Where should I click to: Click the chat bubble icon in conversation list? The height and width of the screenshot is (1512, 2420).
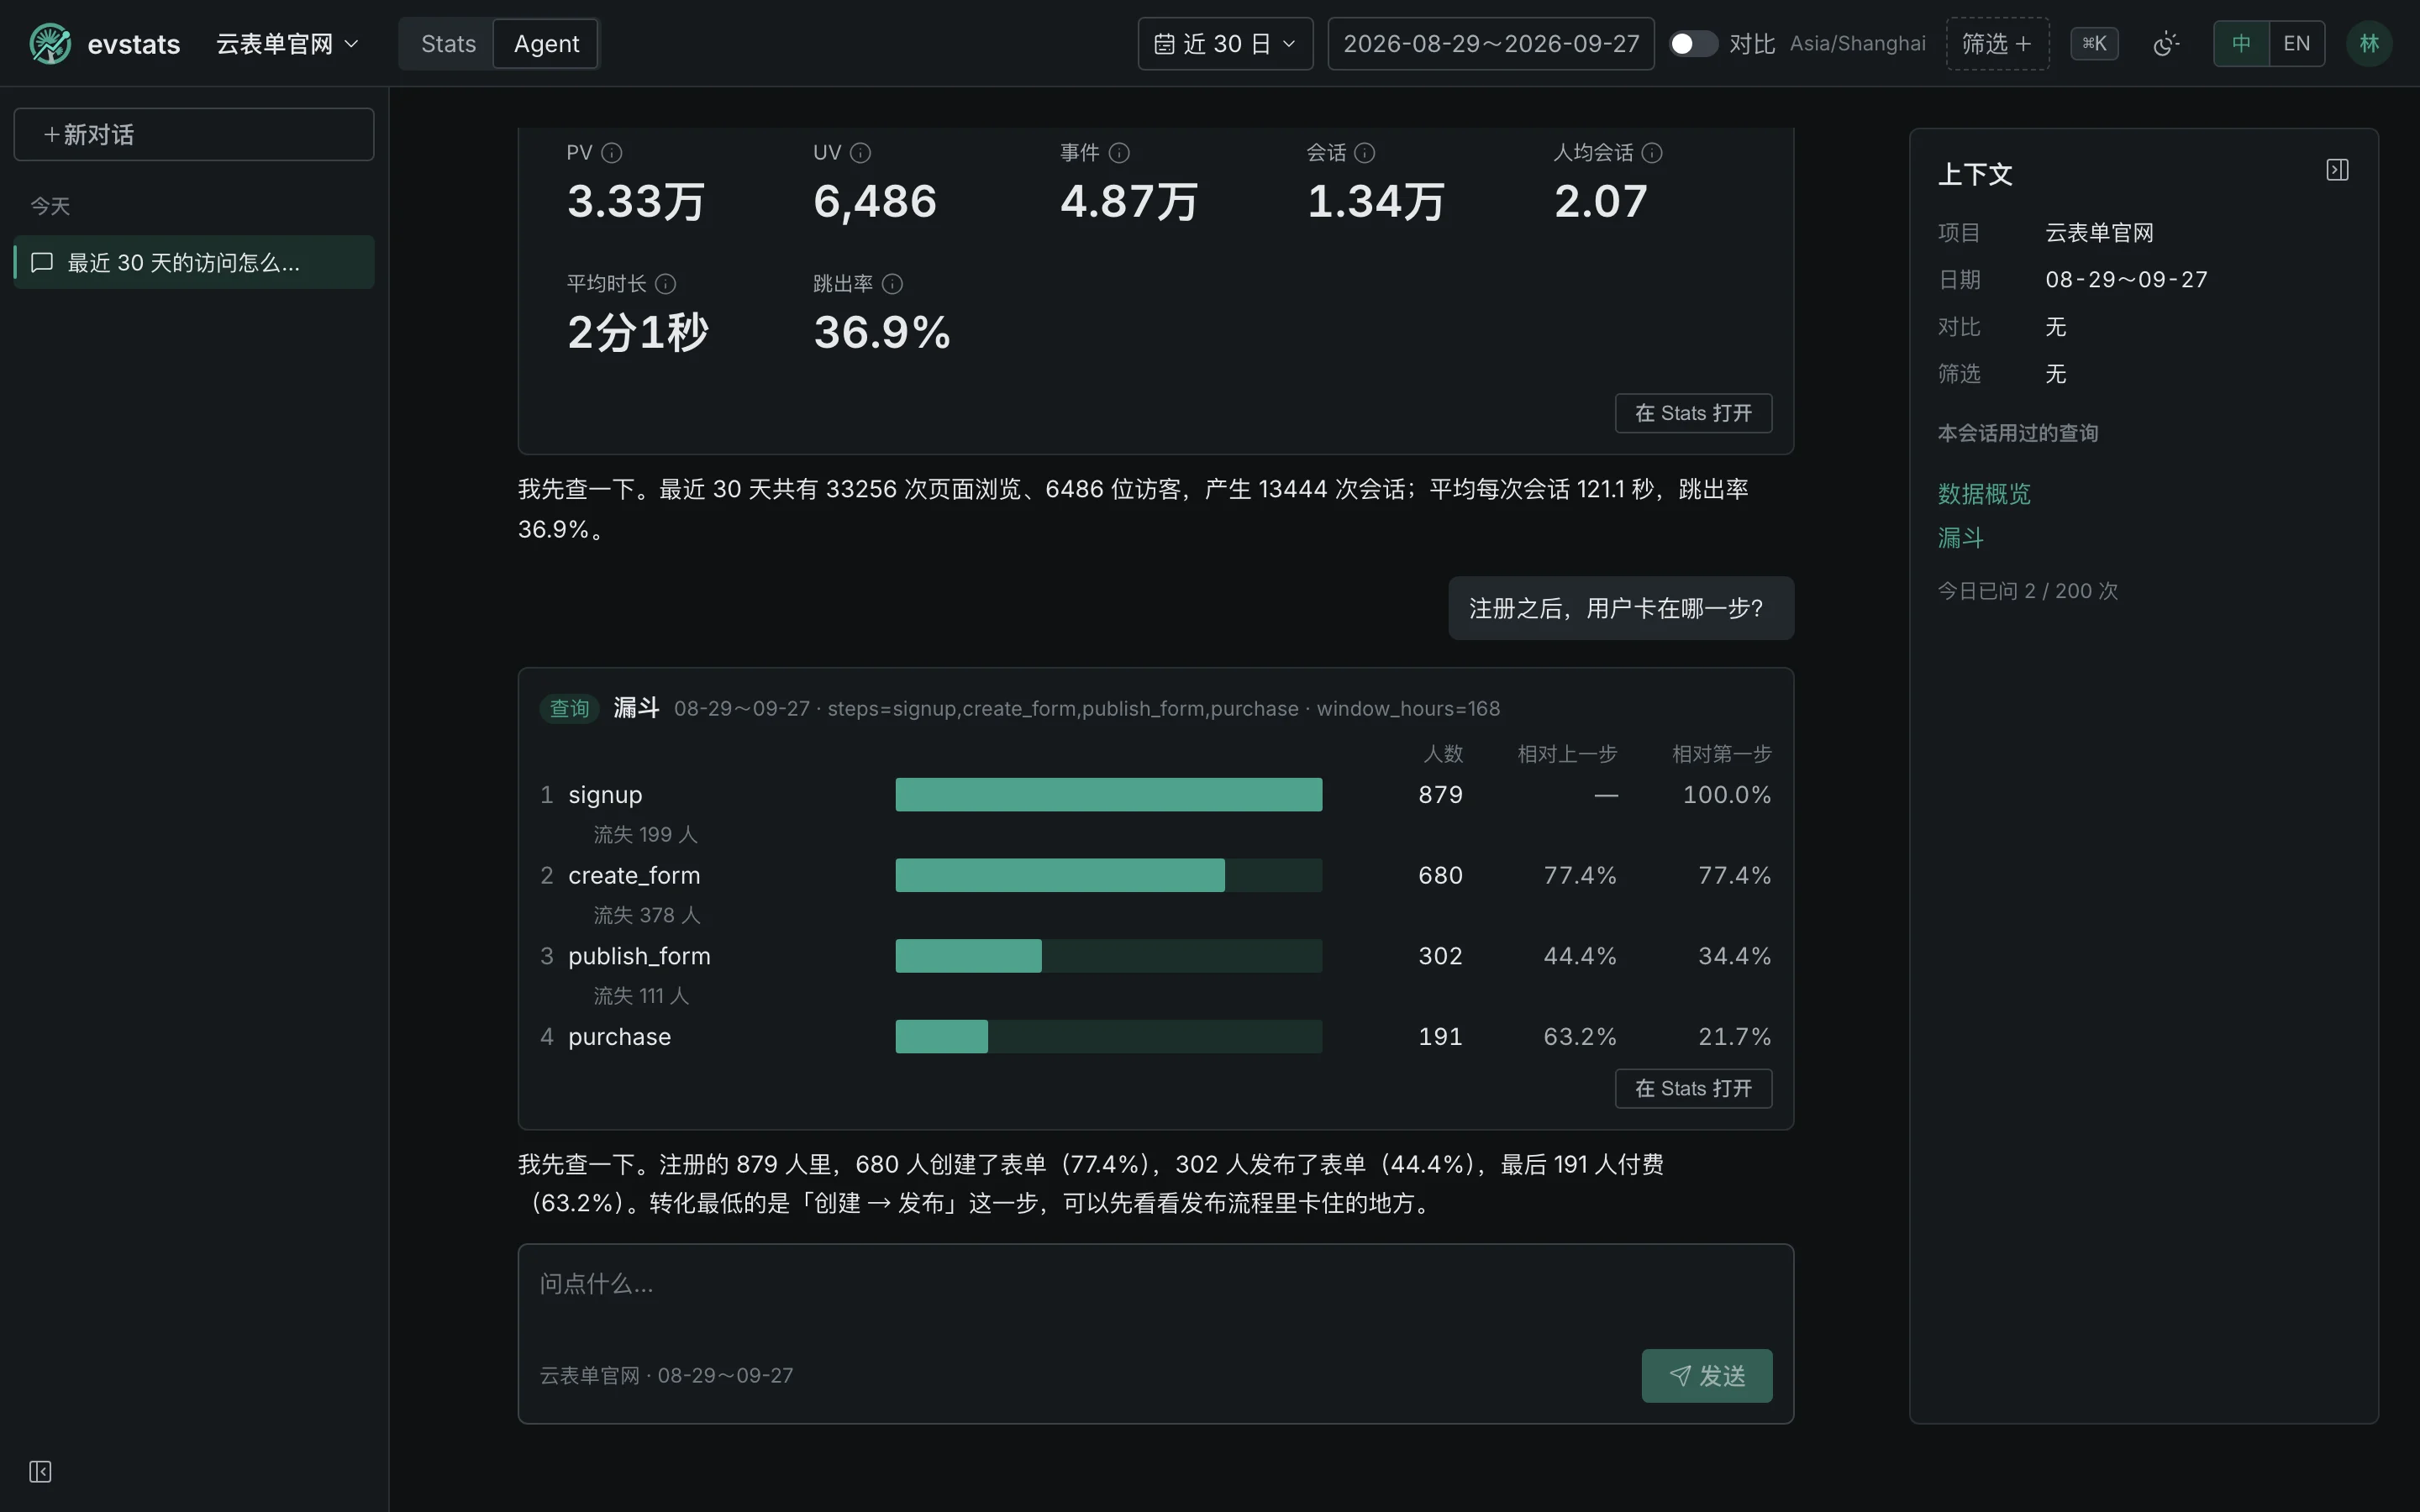[x=42, y=262]
